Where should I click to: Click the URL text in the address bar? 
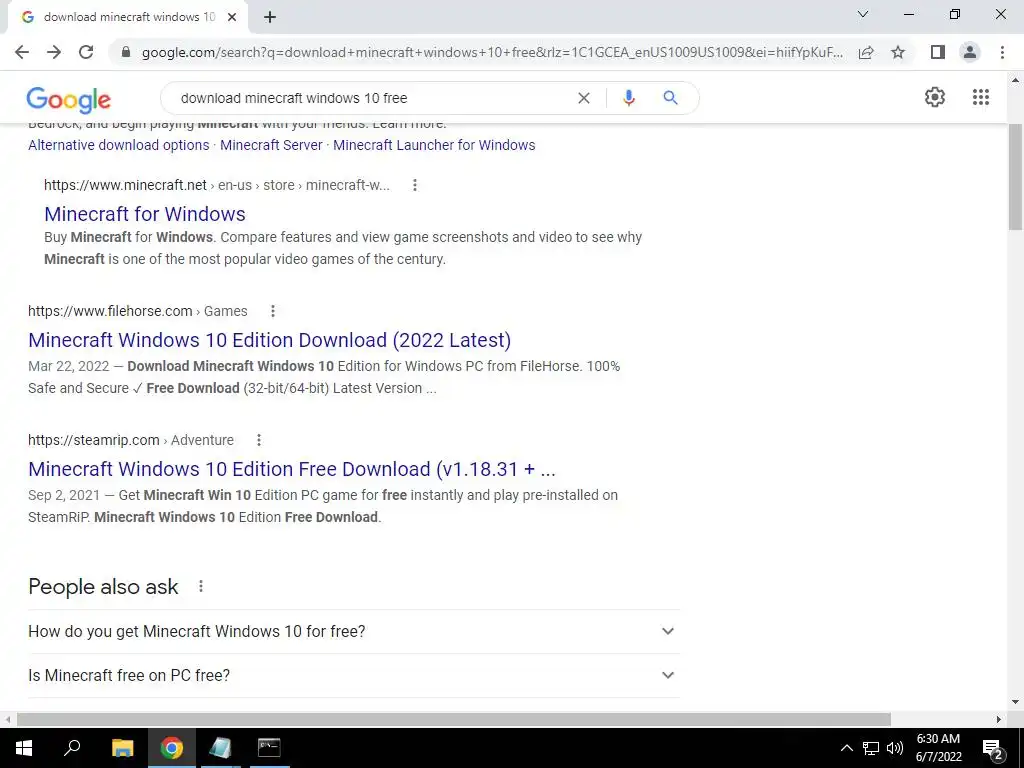pos(492,52)
